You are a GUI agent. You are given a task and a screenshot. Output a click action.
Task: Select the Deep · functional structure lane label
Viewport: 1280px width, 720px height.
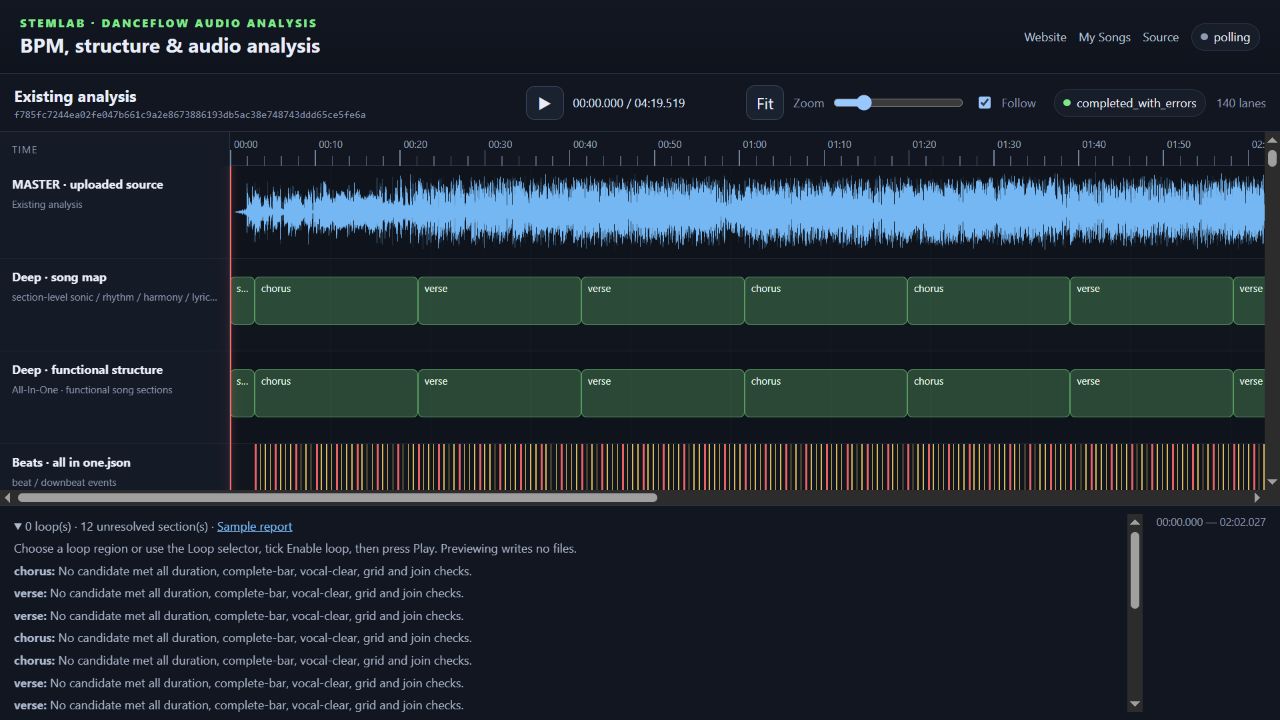click(87, 370)
